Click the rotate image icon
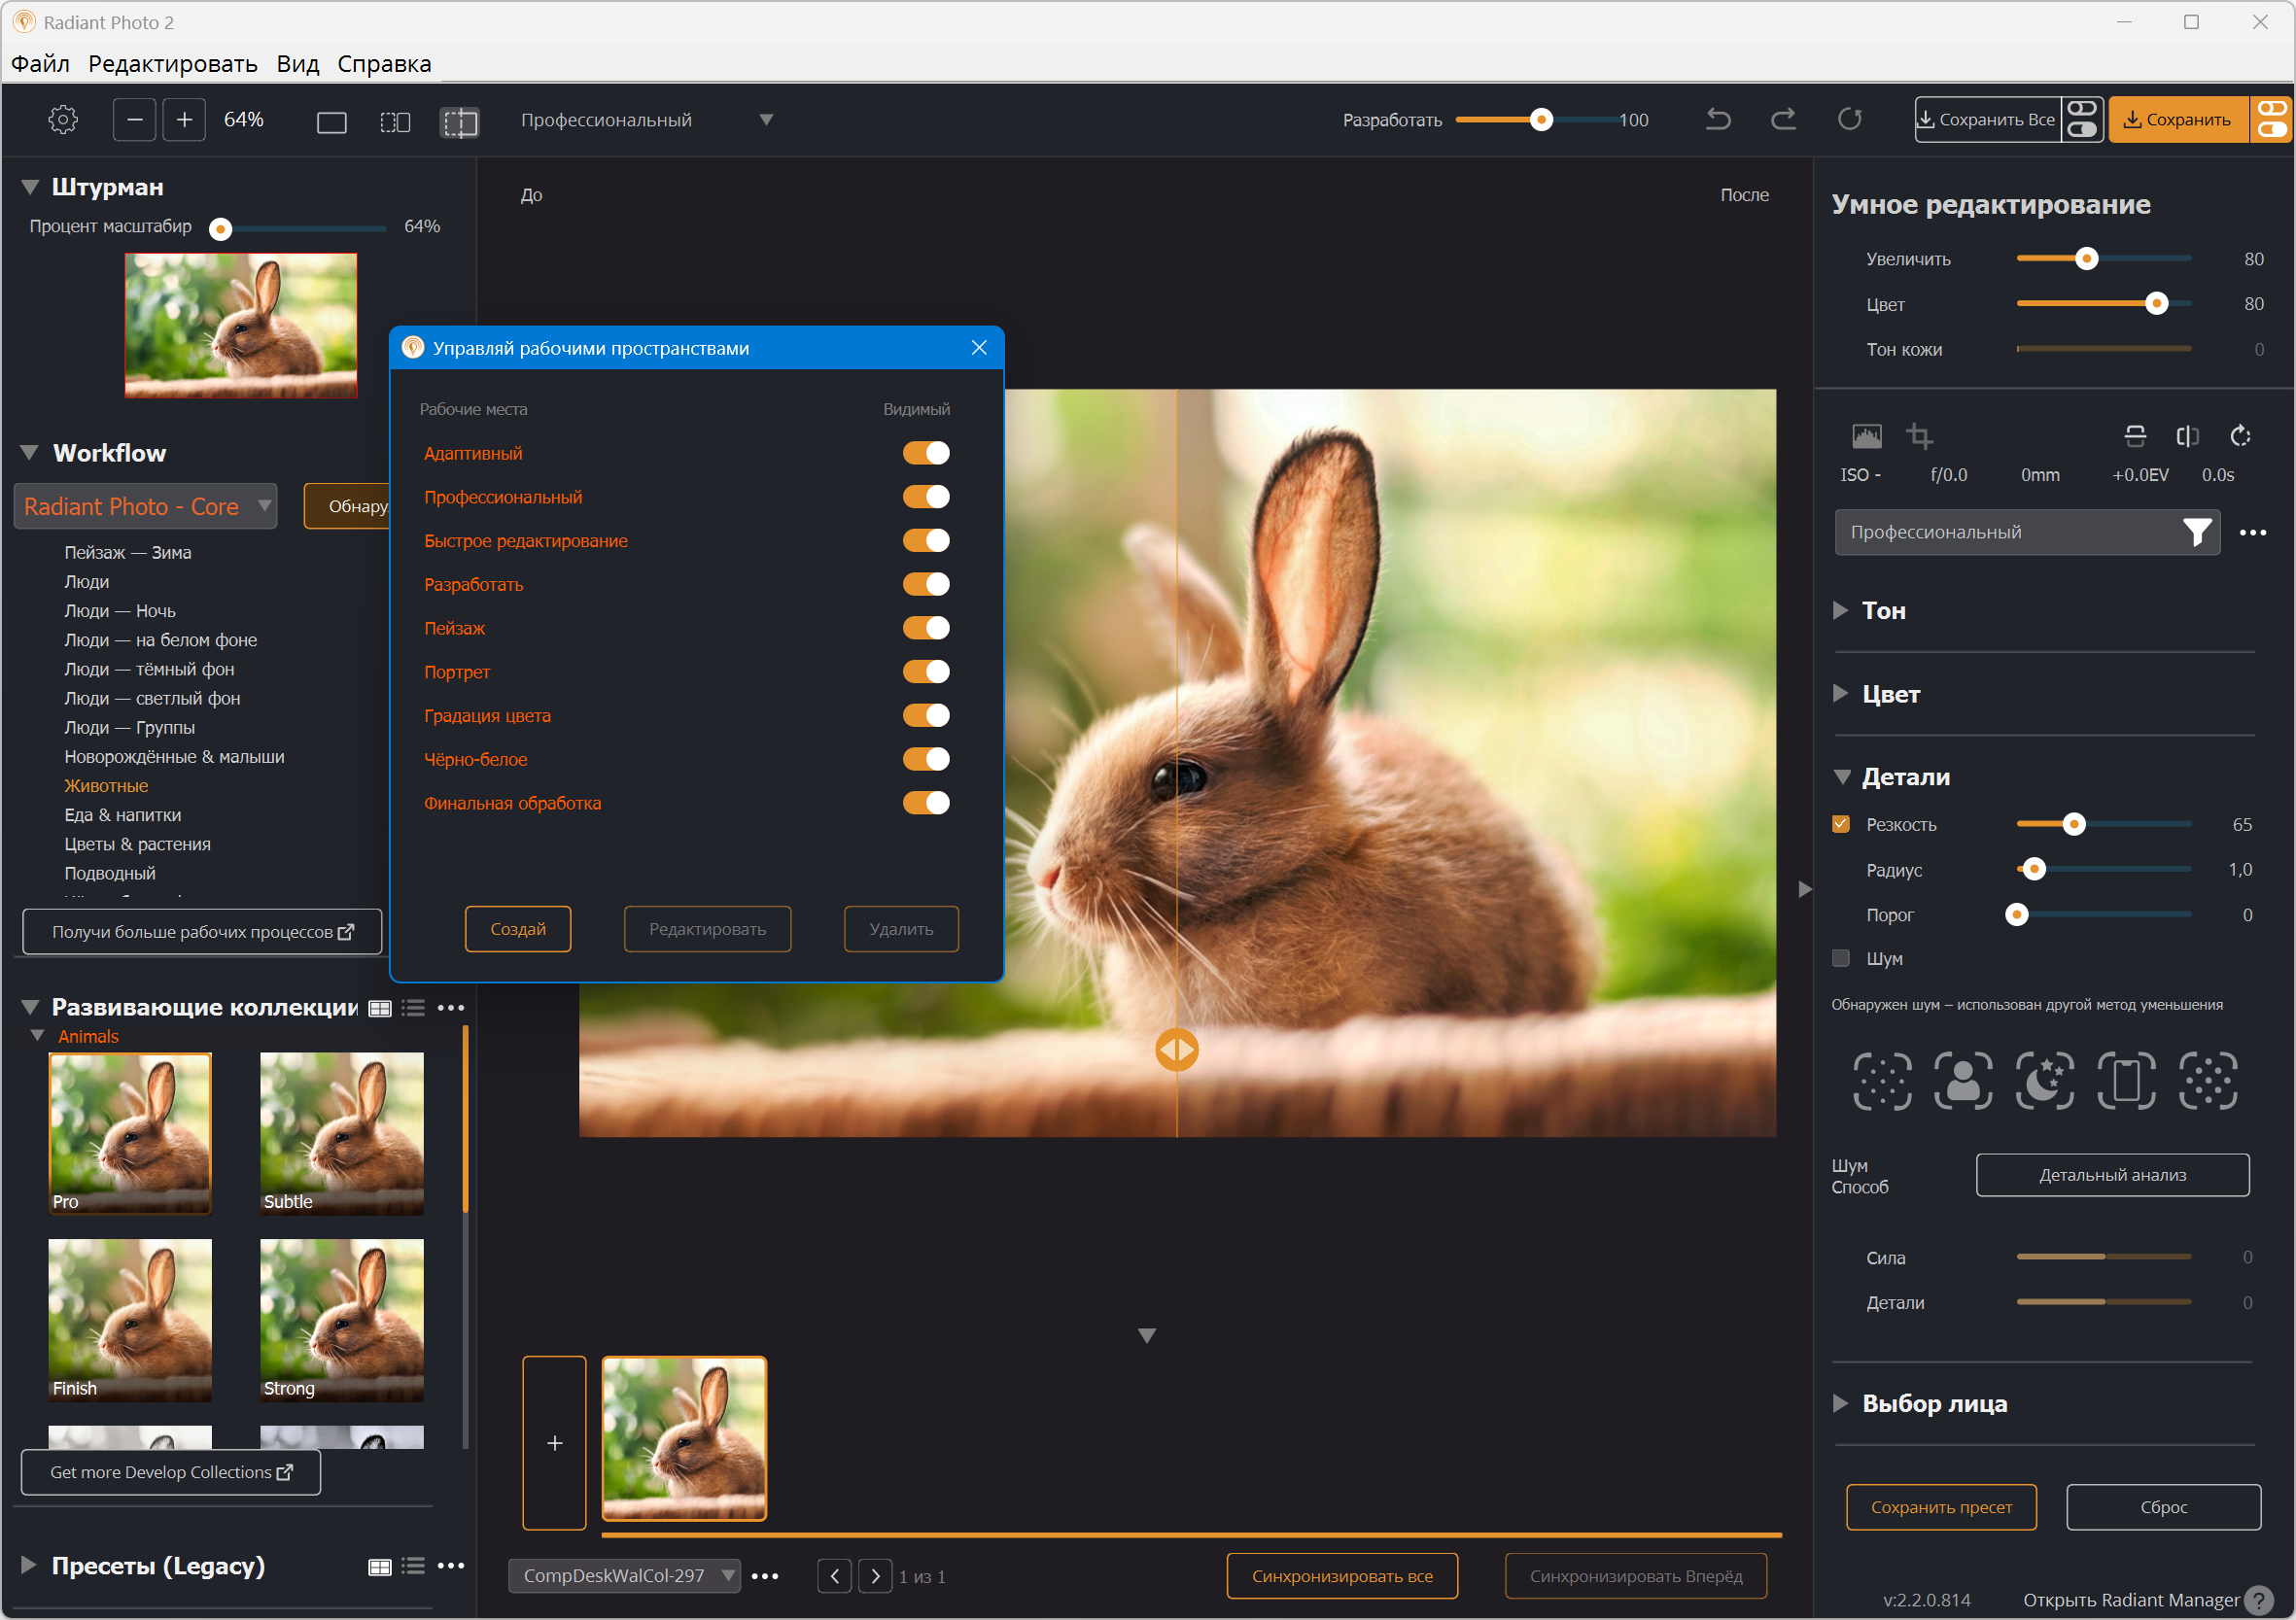 pyautogui.click(x=2240, y=436)
